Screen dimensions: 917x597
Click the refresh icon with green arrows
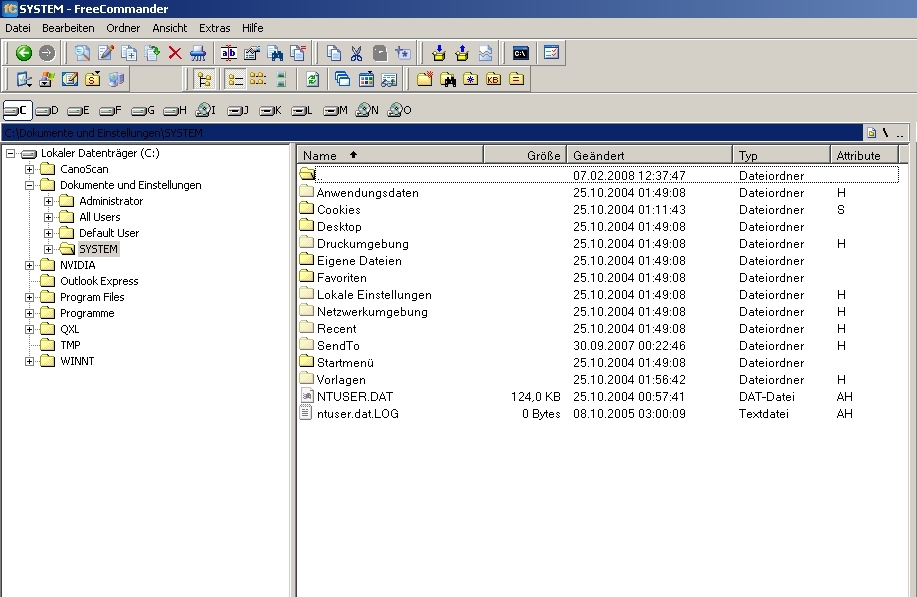[x=312, y=80]
